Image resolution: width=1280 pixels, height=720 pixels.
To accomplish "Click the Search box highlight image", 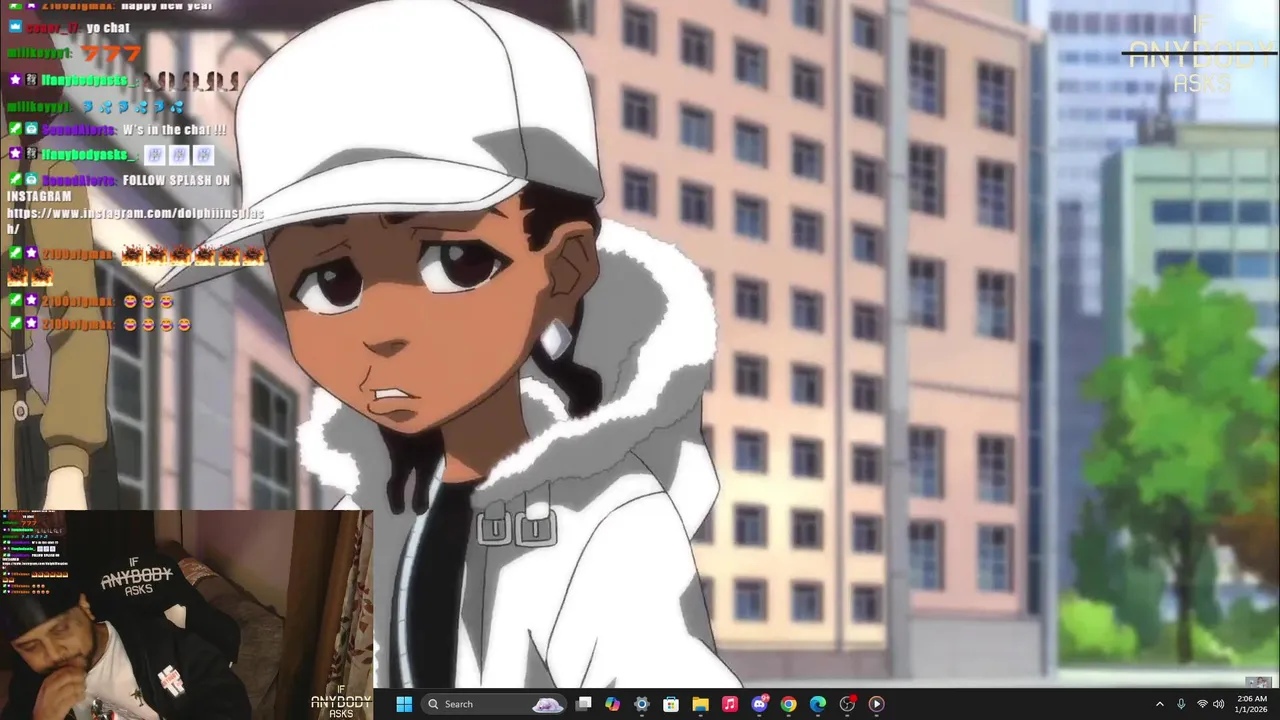I will point(547,704).
